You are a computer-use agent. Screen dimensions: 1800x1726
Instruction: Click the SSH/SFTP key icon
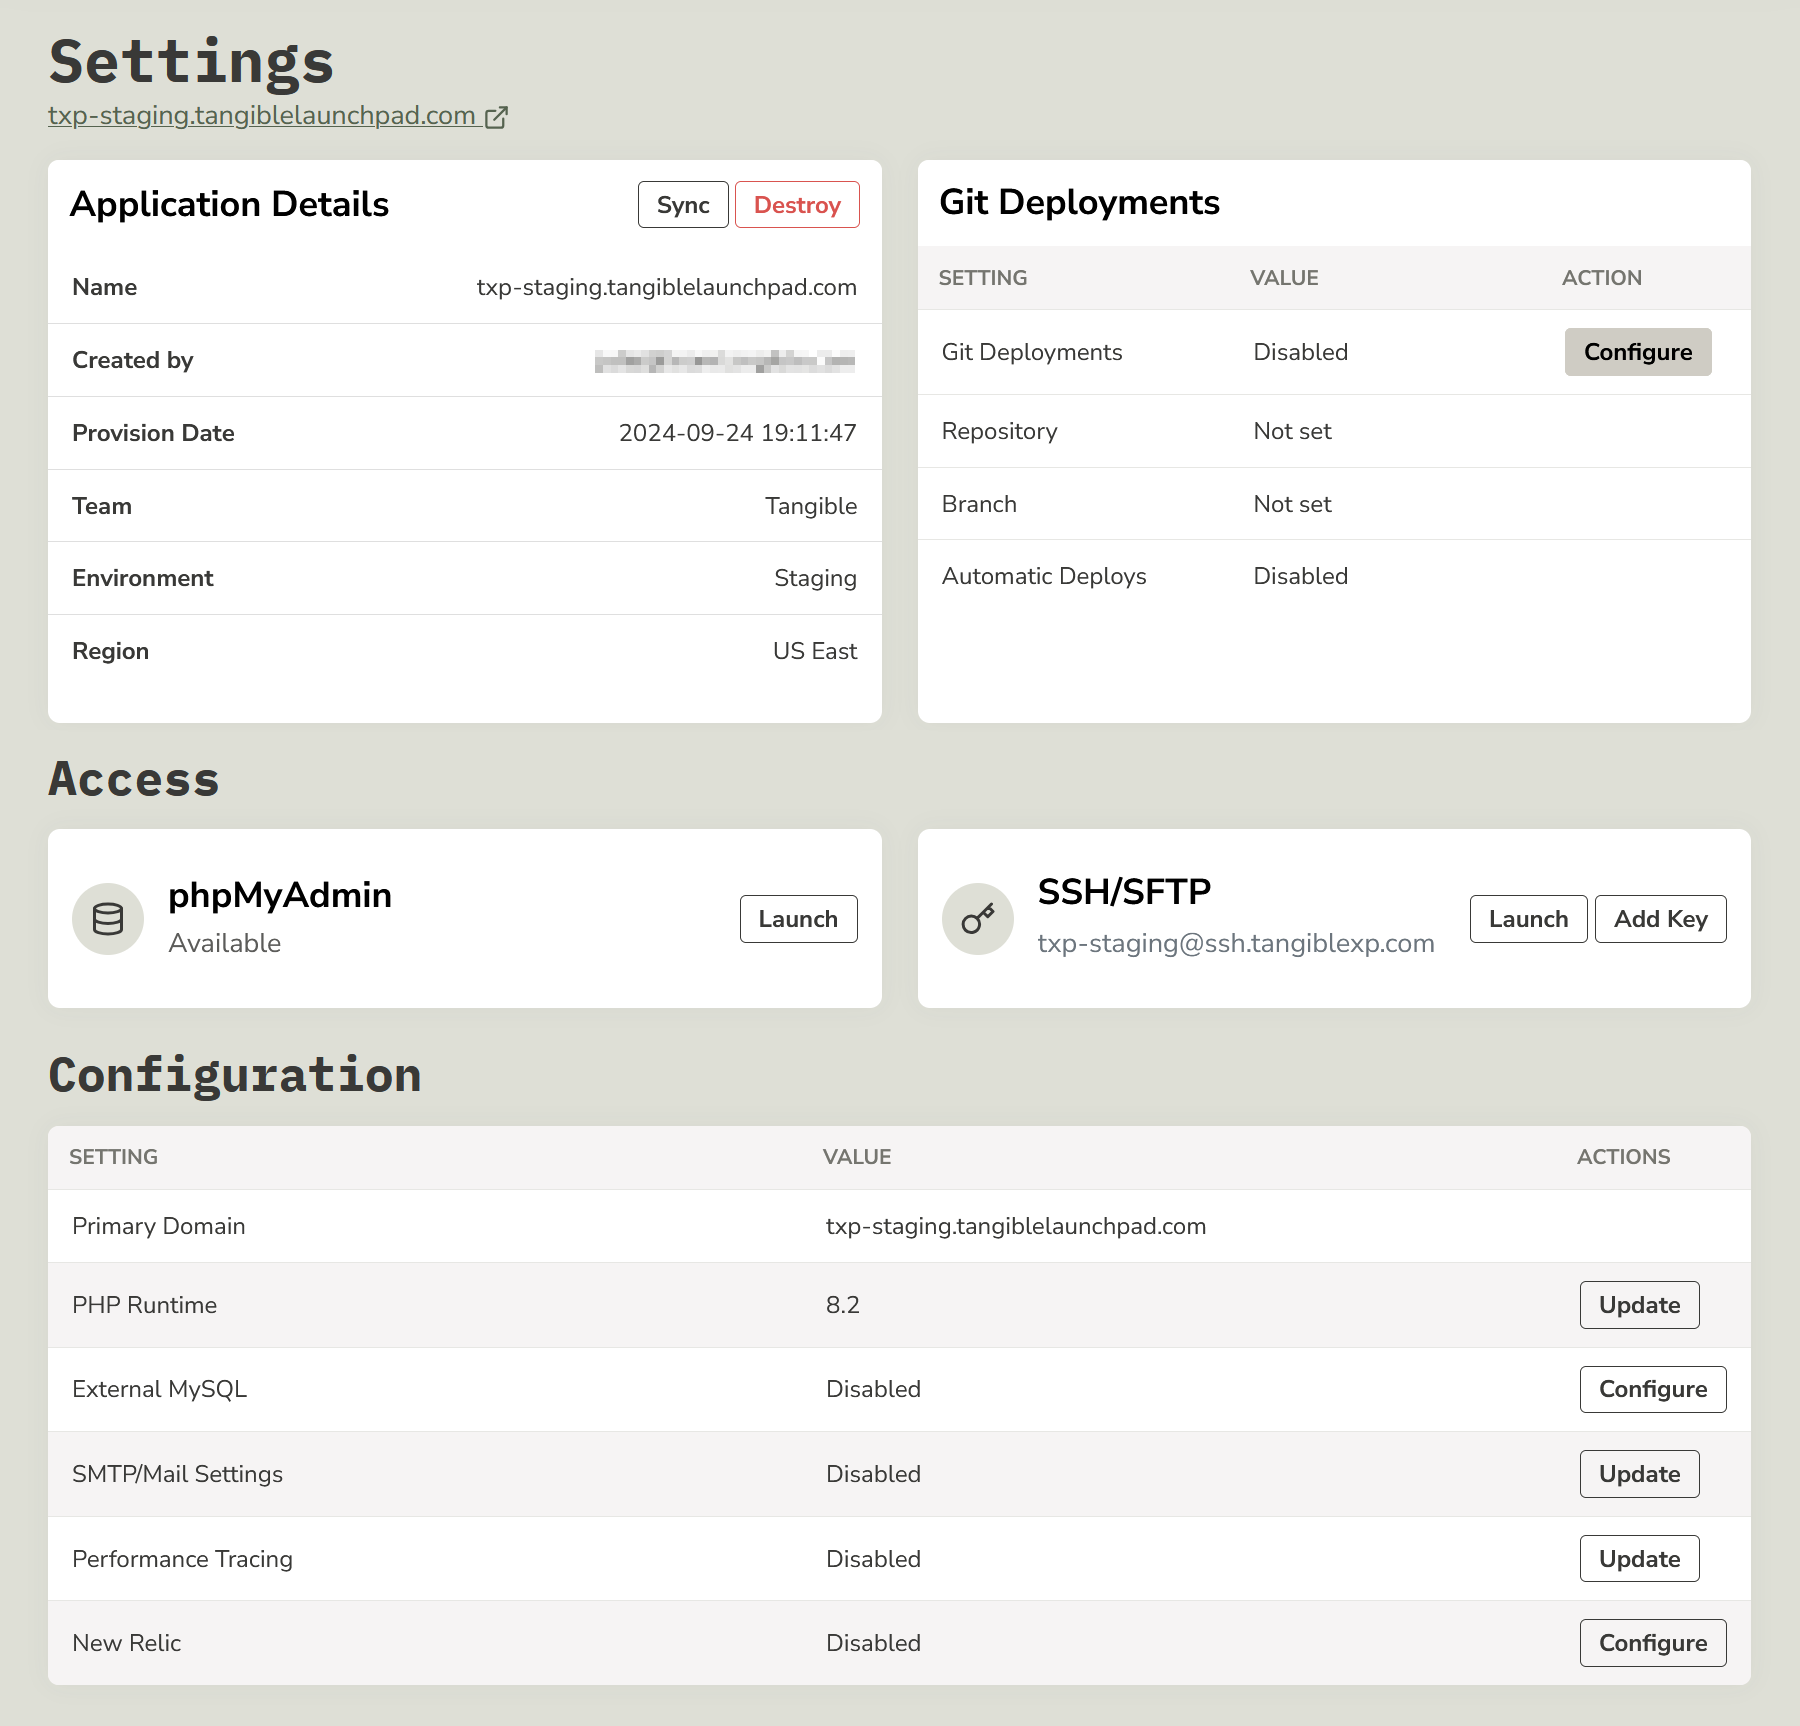click(977, 919)
